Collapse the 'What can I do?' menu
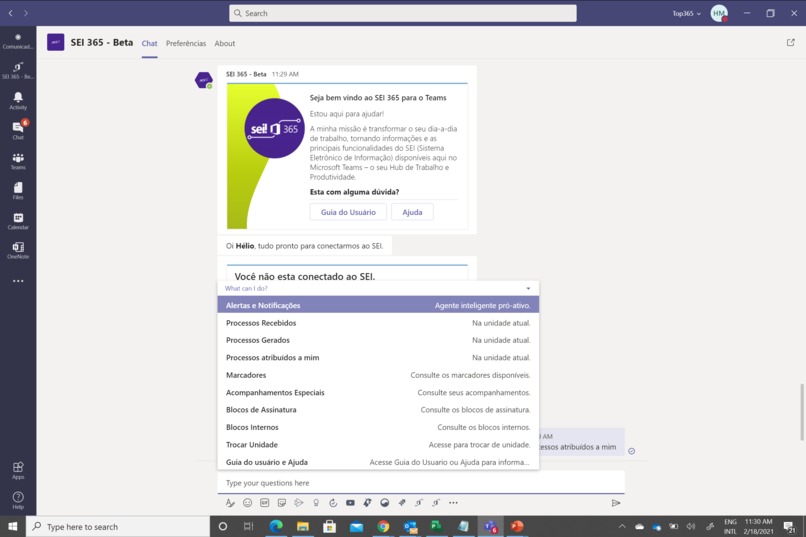 coord(528,288)
